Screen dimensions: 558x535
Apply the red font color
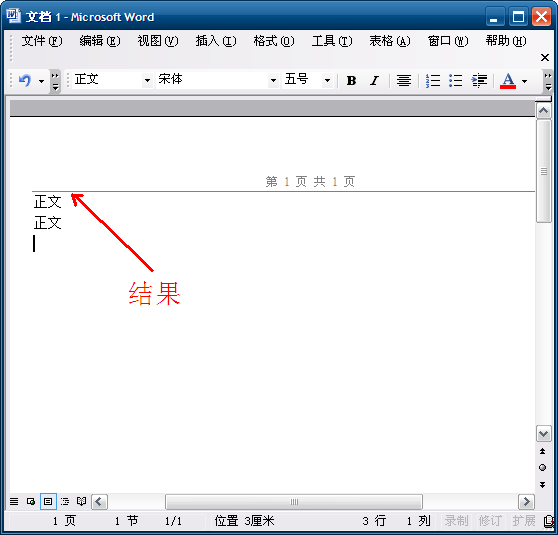[508, 81]
